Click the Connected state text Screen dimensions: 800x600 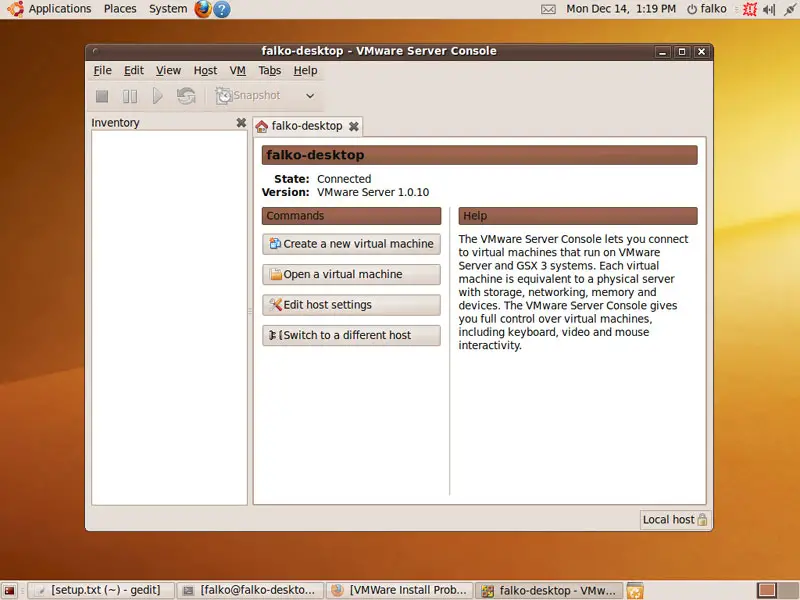tap(344, 179)
